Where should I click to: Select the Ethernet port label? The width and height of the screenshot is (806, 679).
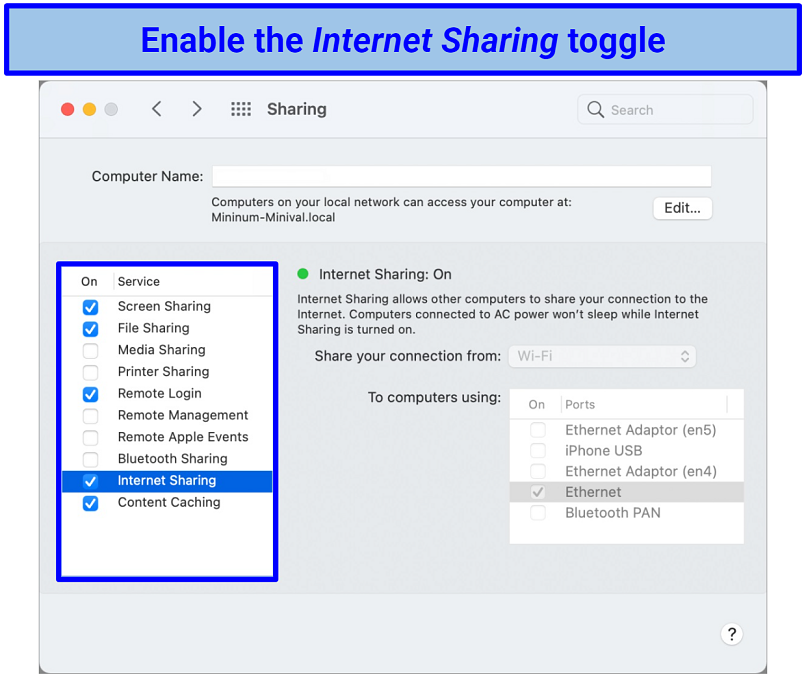tap(593, 492)
